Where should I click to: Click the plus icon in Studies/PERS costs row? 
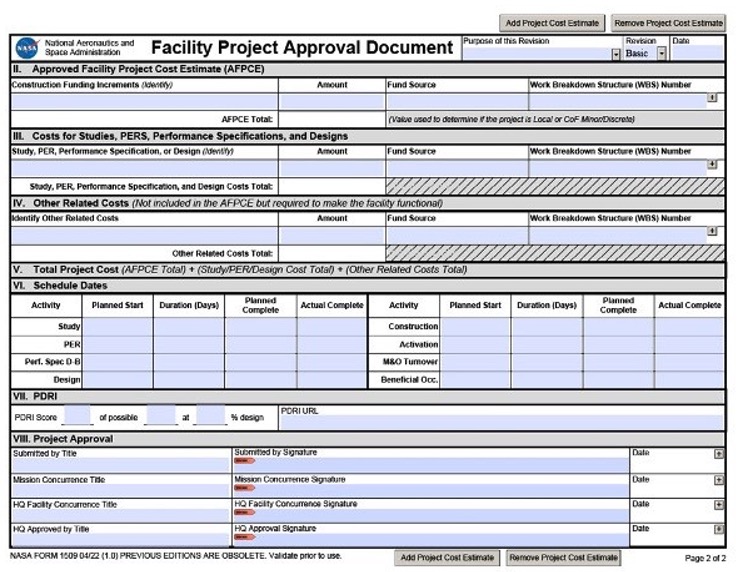click(x=712, y=165)
